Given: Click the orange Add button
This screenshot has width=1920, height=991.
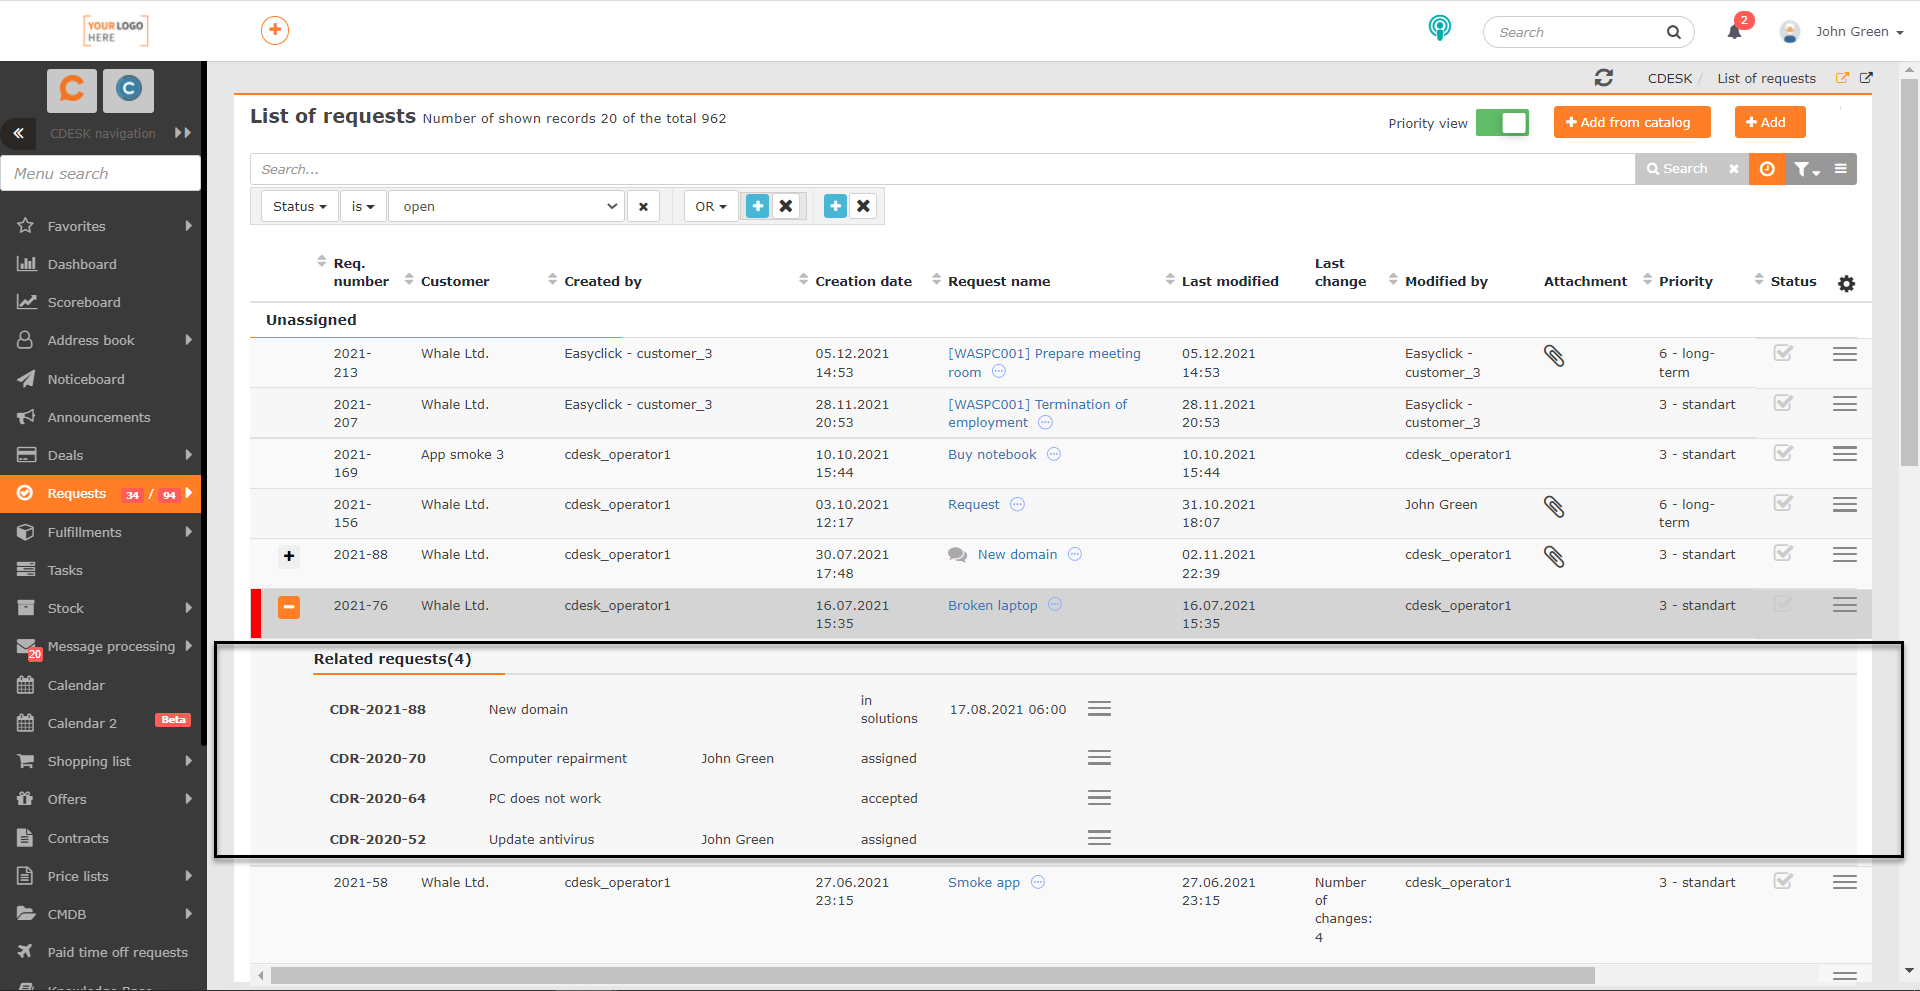Looking at the screenshot, I should 1770,122.
